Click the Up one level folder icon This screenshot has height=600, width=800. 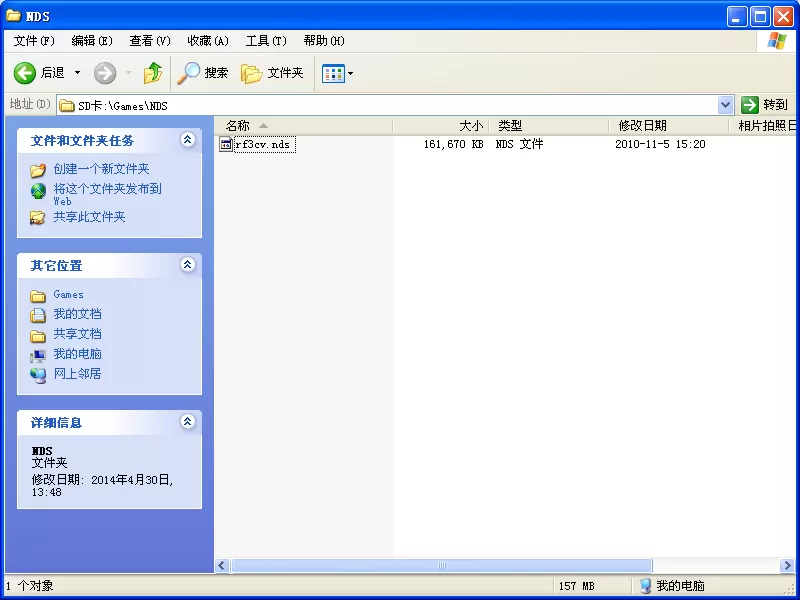click(153, 73)
